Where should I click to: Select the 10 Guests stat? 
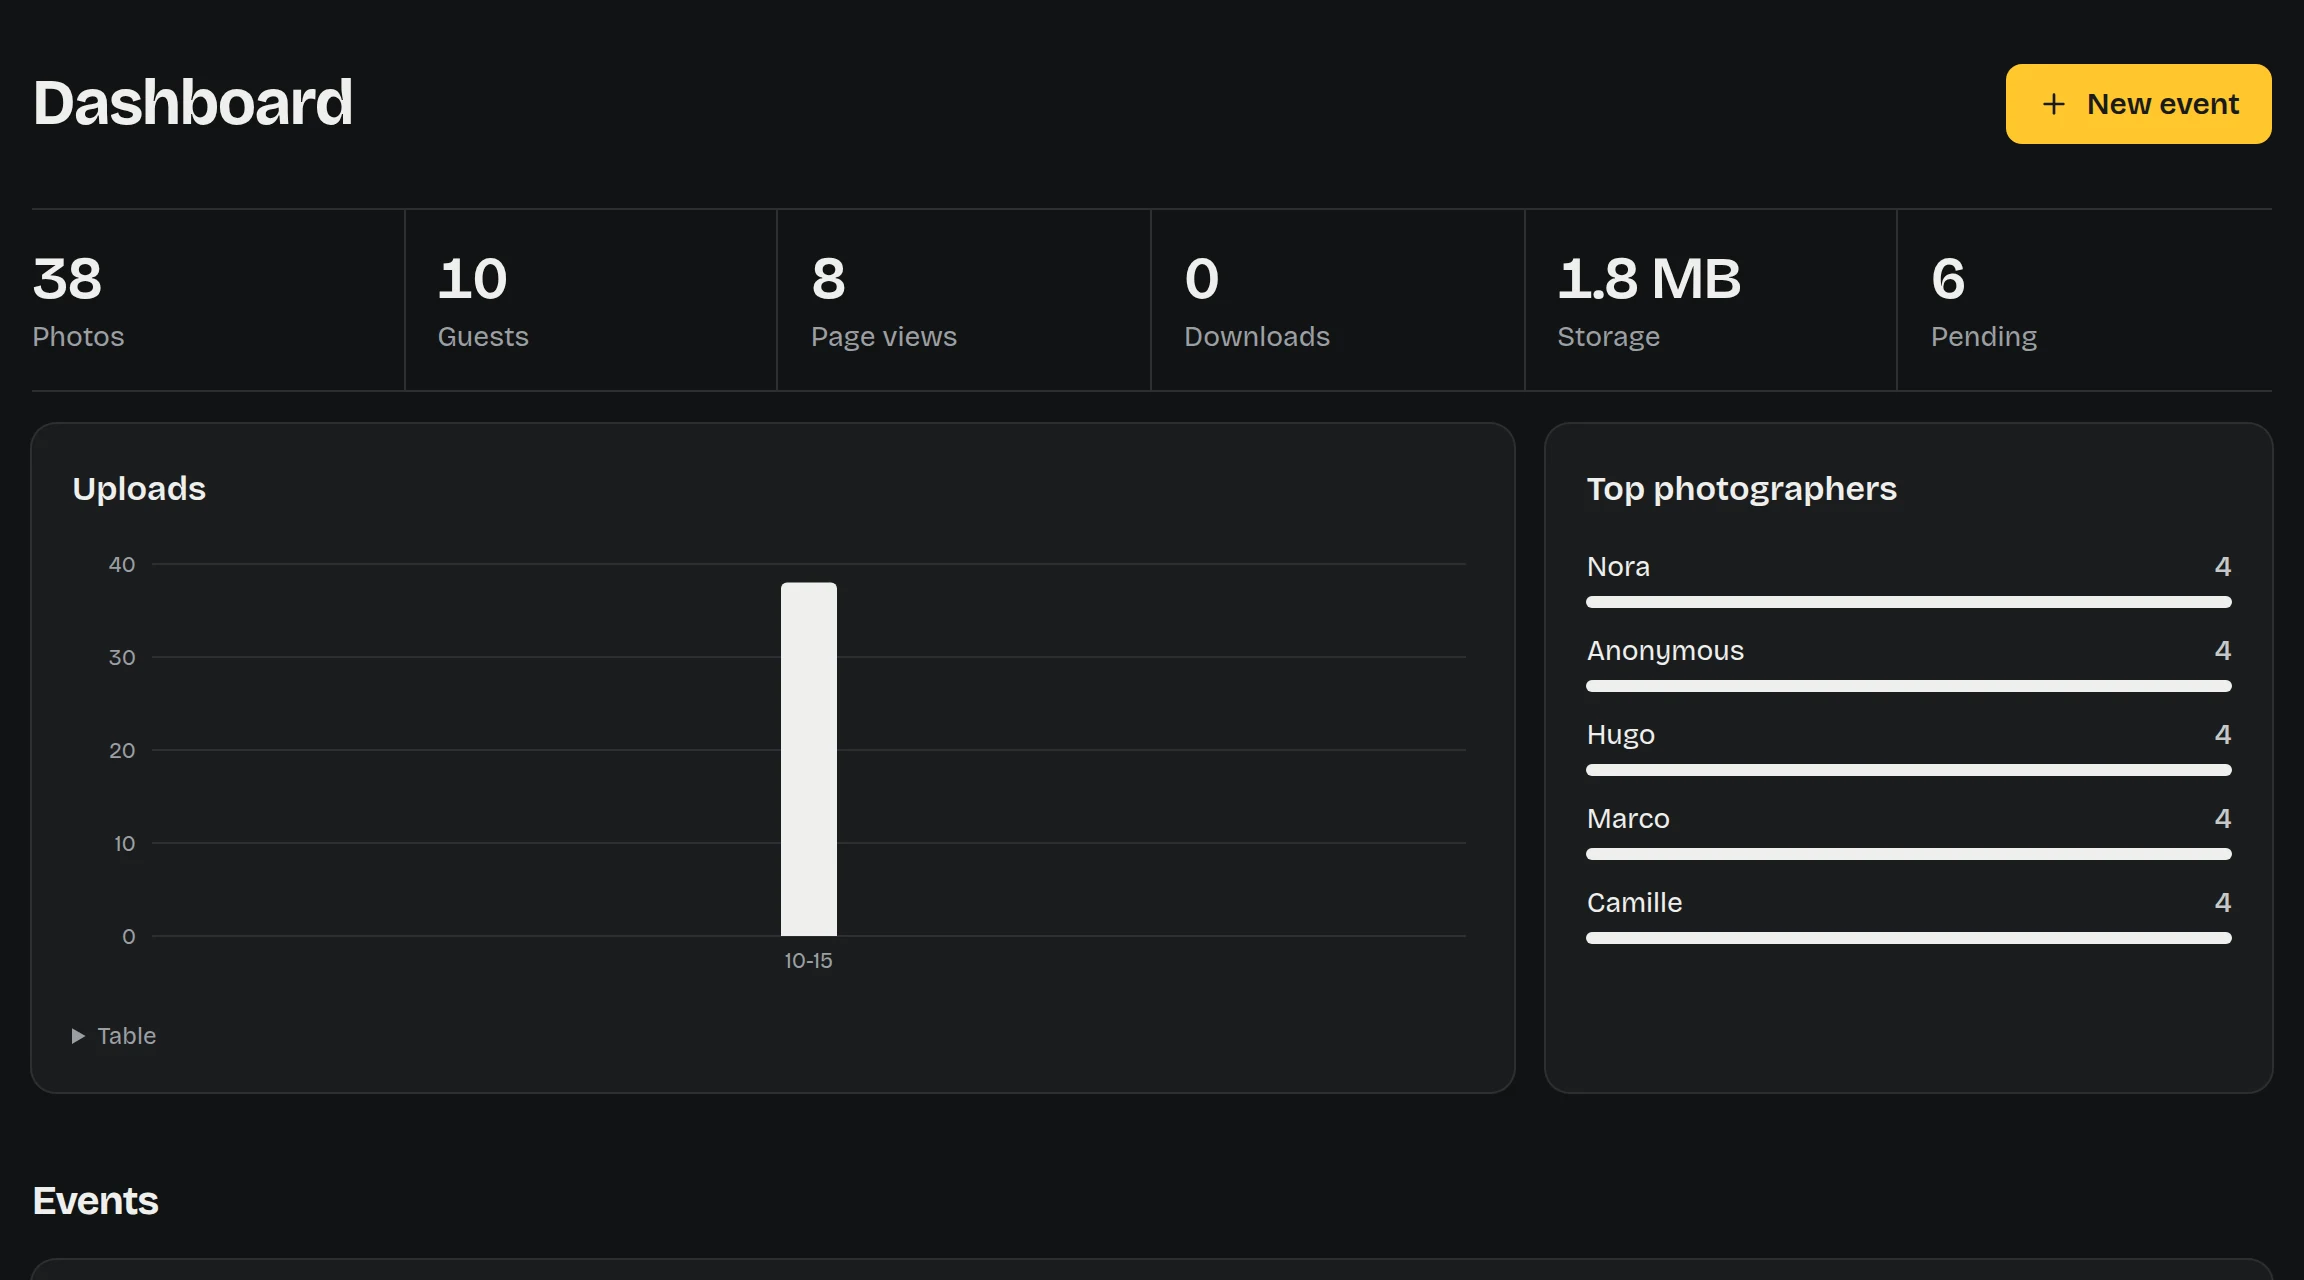point(591,300)
